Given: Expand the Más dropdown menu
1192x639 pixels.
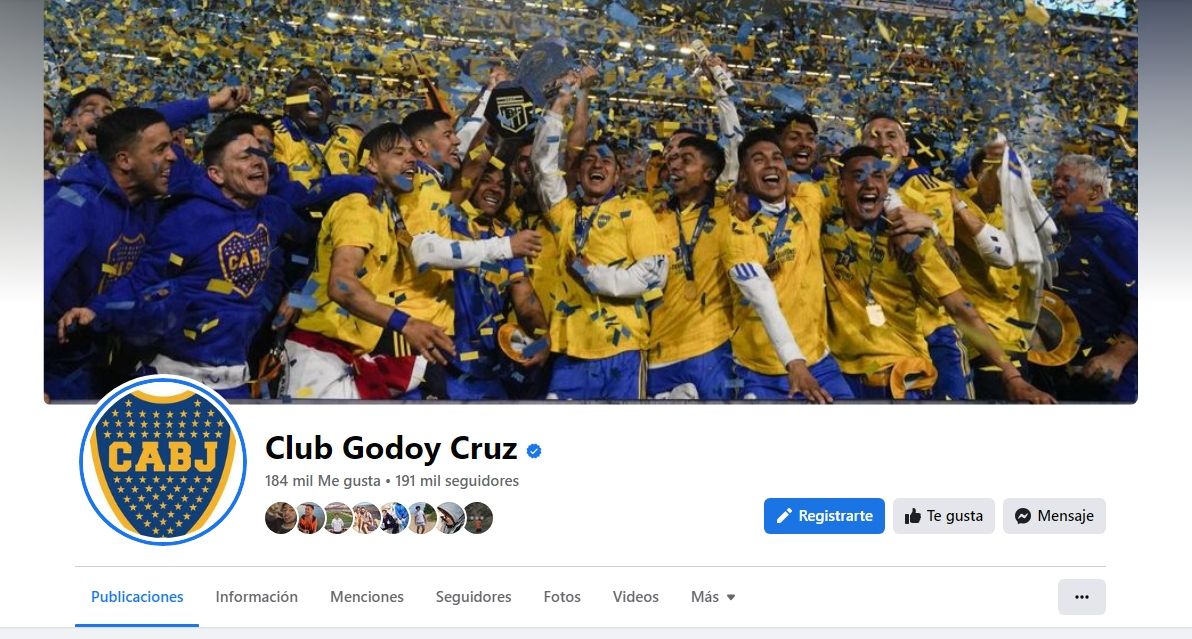Looking at the screenshot, I should (x=713, y=597).
